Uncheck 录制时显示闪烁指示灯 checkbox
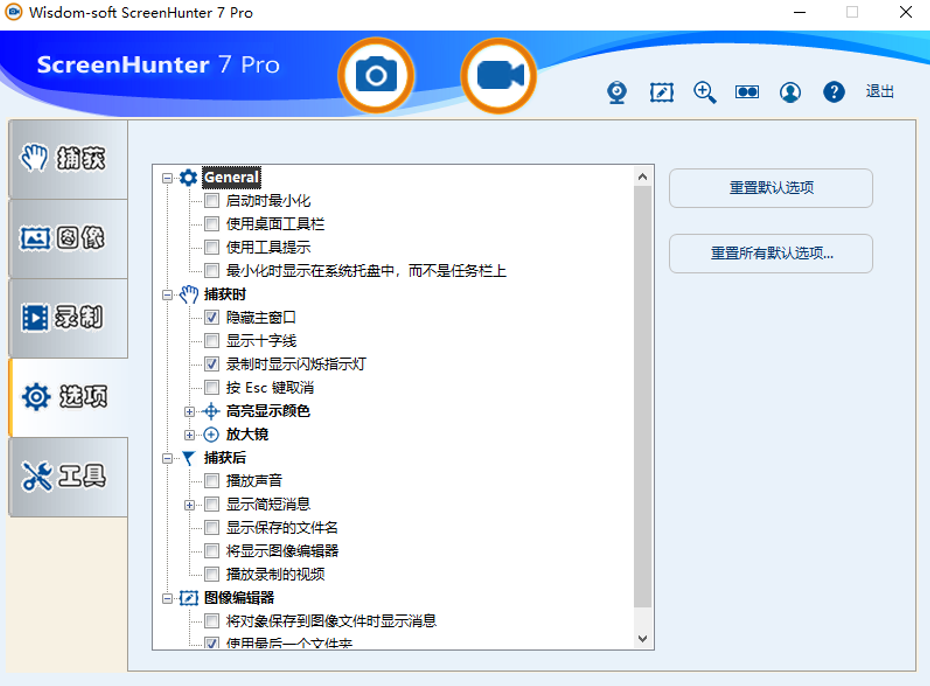 pos(212,364)
